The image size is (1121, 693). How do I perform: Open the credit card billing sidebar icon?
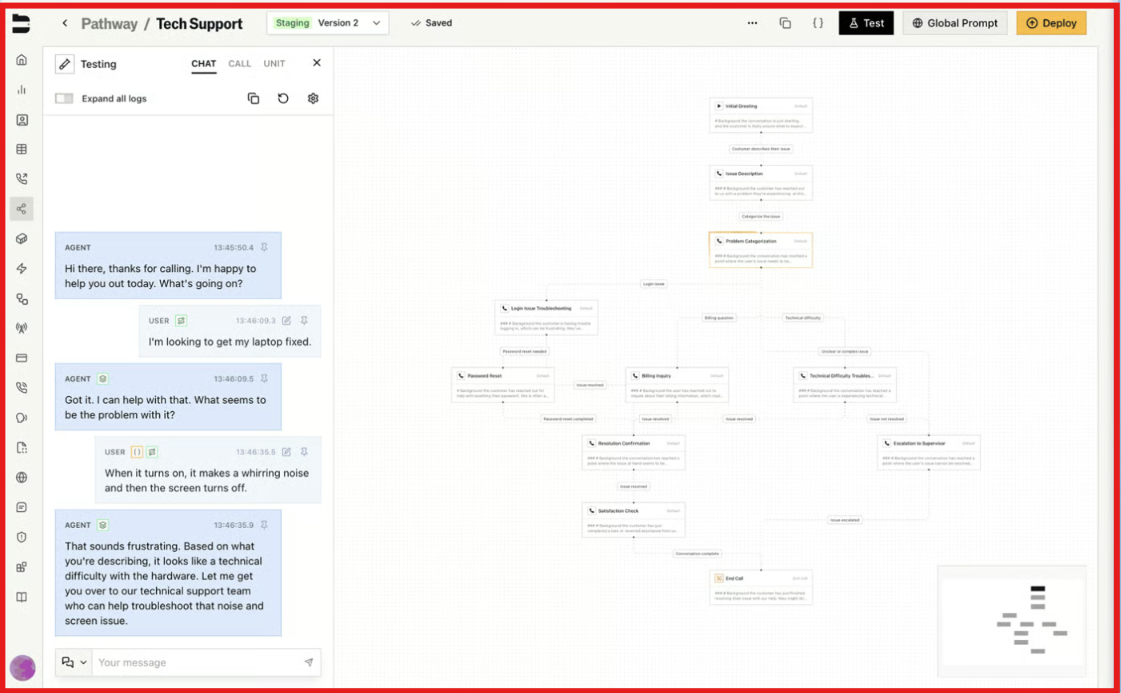[x=21, y=358]
